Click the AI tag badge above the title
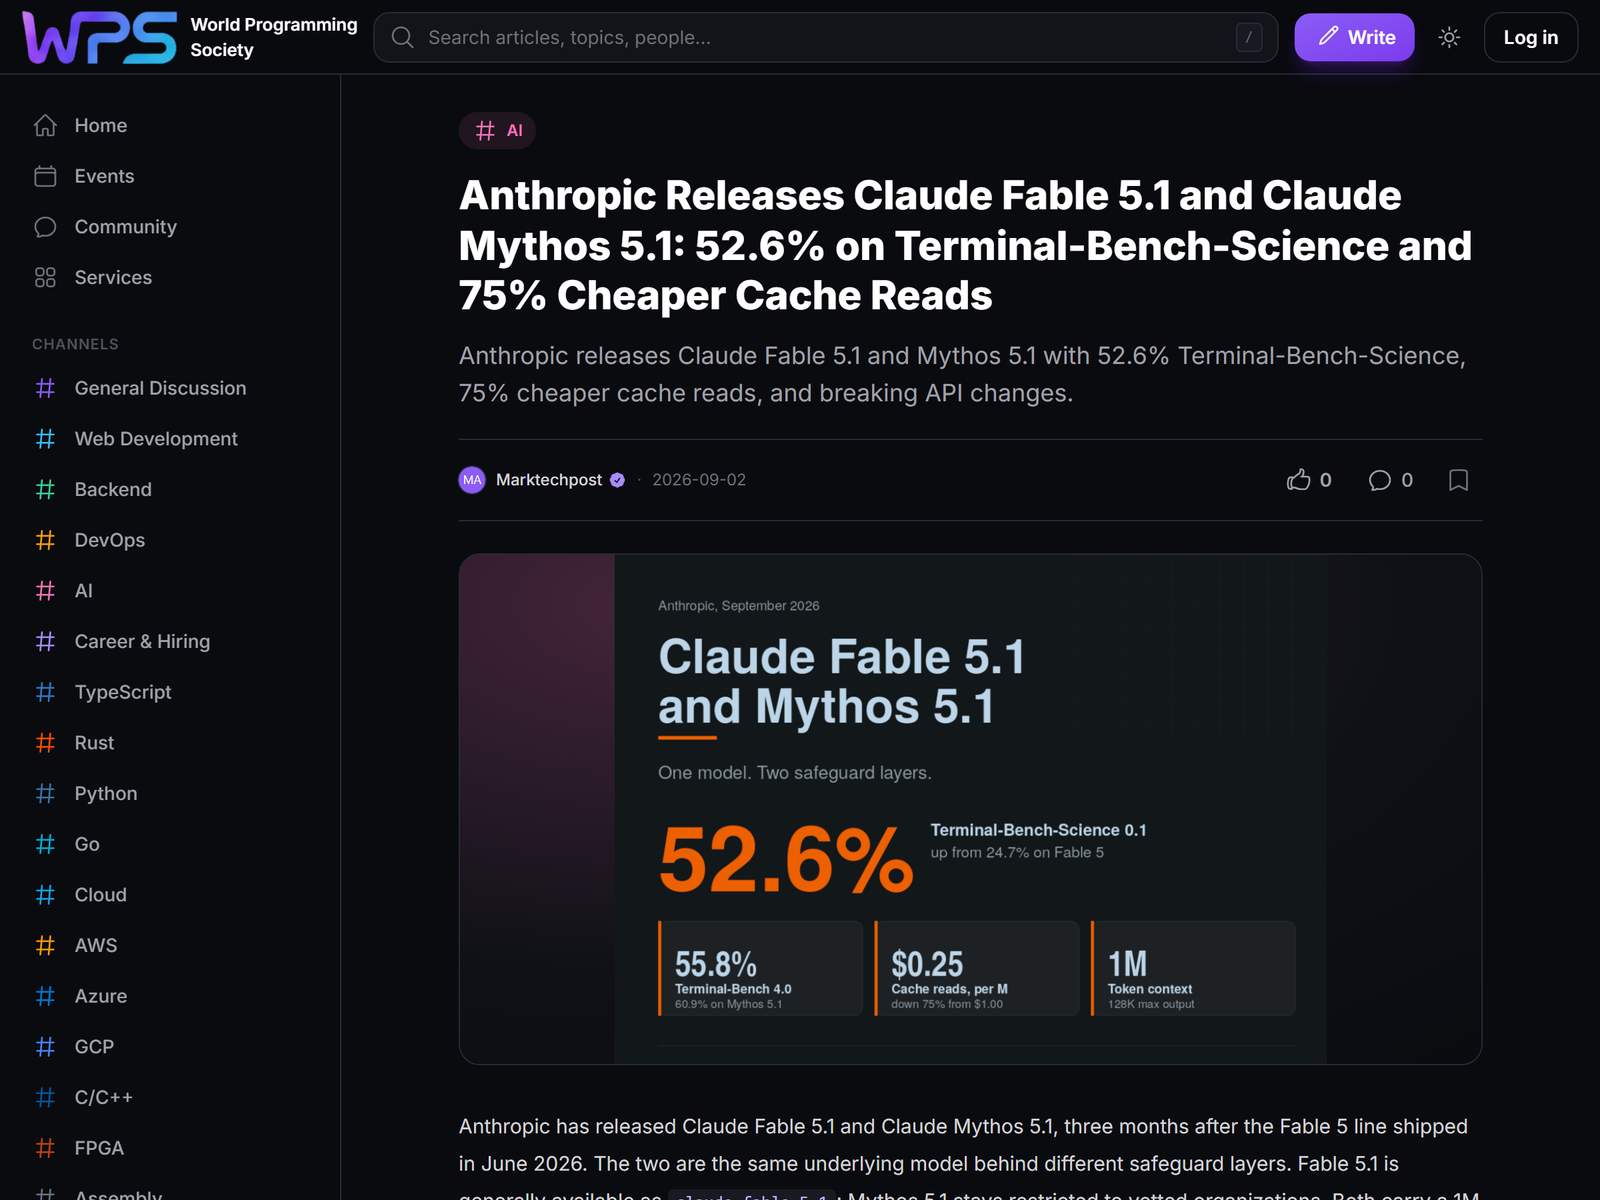The image size is (1600, 1200). [x=497, y=130]
